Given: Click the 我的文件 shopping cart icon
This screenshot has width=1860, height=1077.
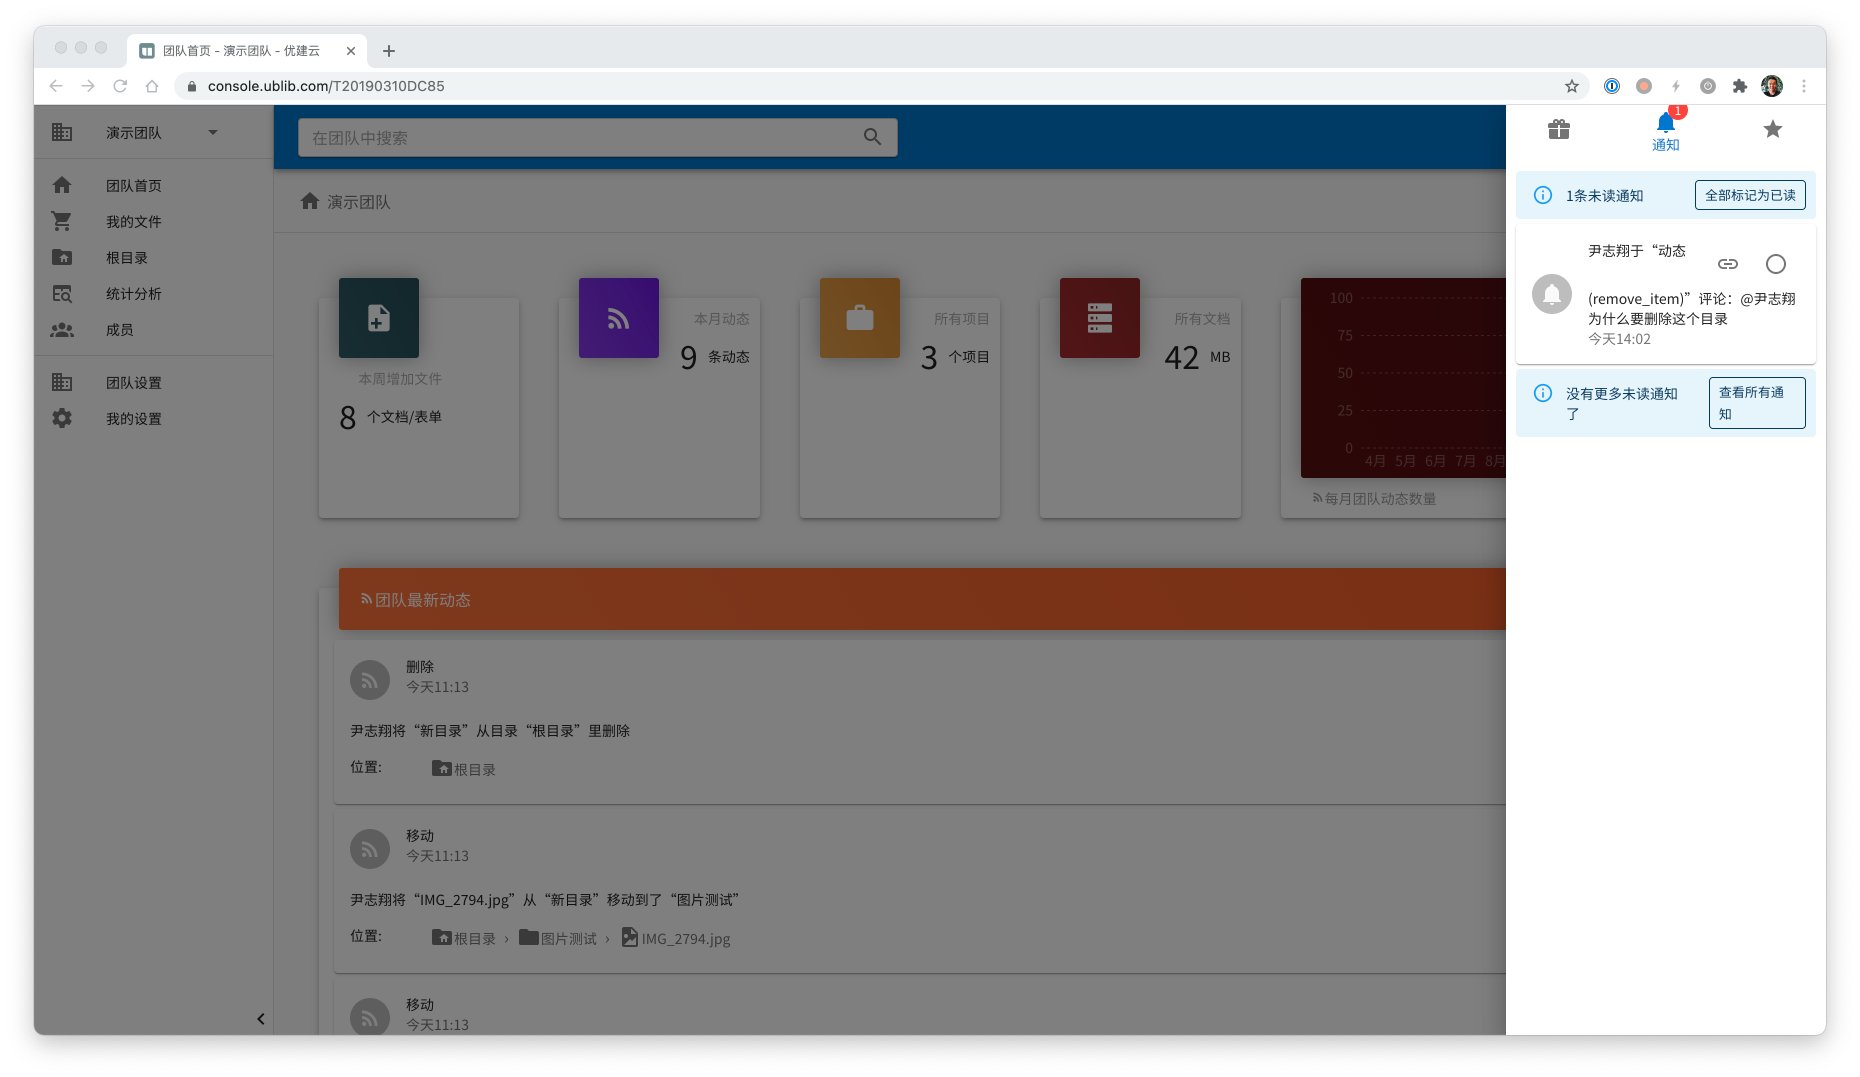Looking at the screenshot, I should tap(62, 221).
